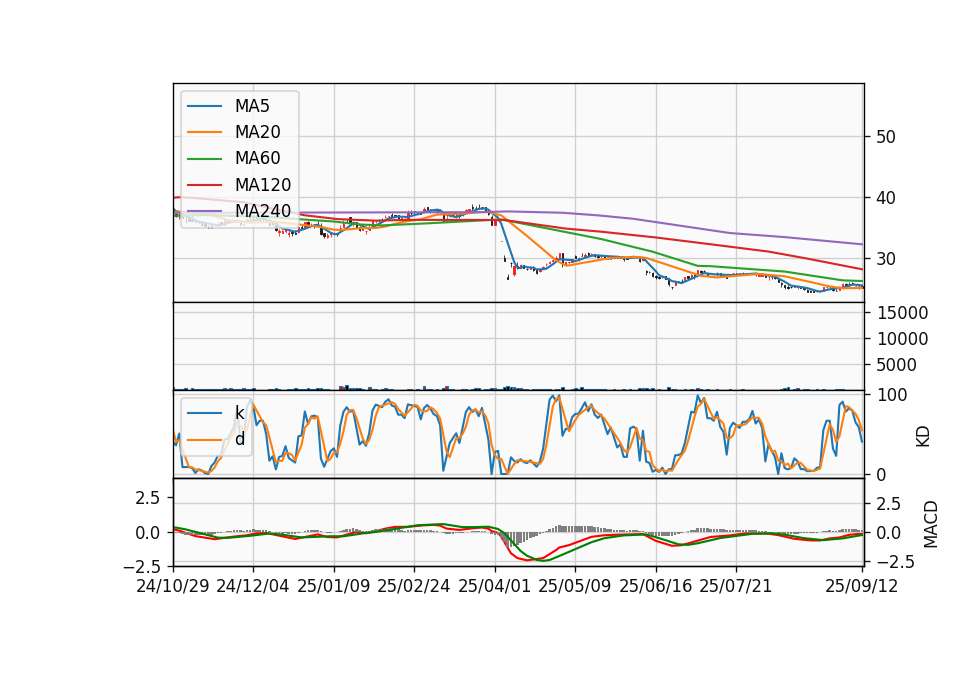The height and width of the screenshot is (690, 960).
Task: Click the MA20 legend label
Action: tap(257, 132)
